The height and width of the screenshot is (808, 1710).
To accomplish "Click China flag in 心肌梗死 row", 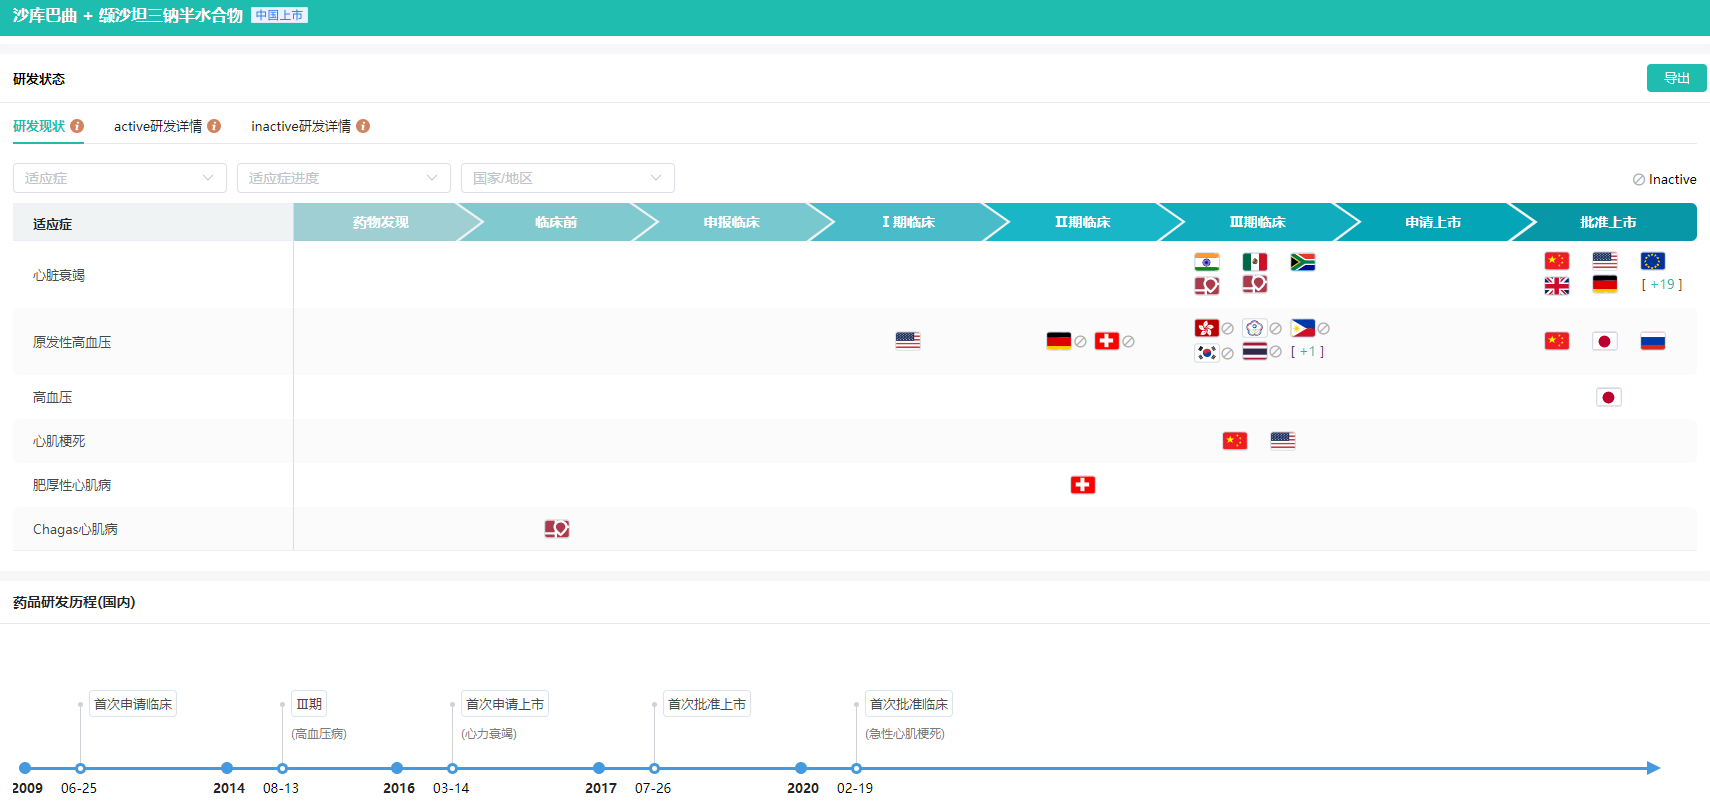I will coord(1235,441).
